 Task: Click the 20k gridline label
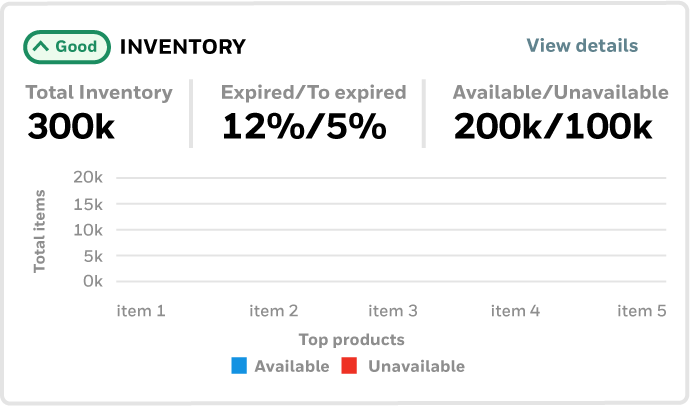[x=88, y=178]
